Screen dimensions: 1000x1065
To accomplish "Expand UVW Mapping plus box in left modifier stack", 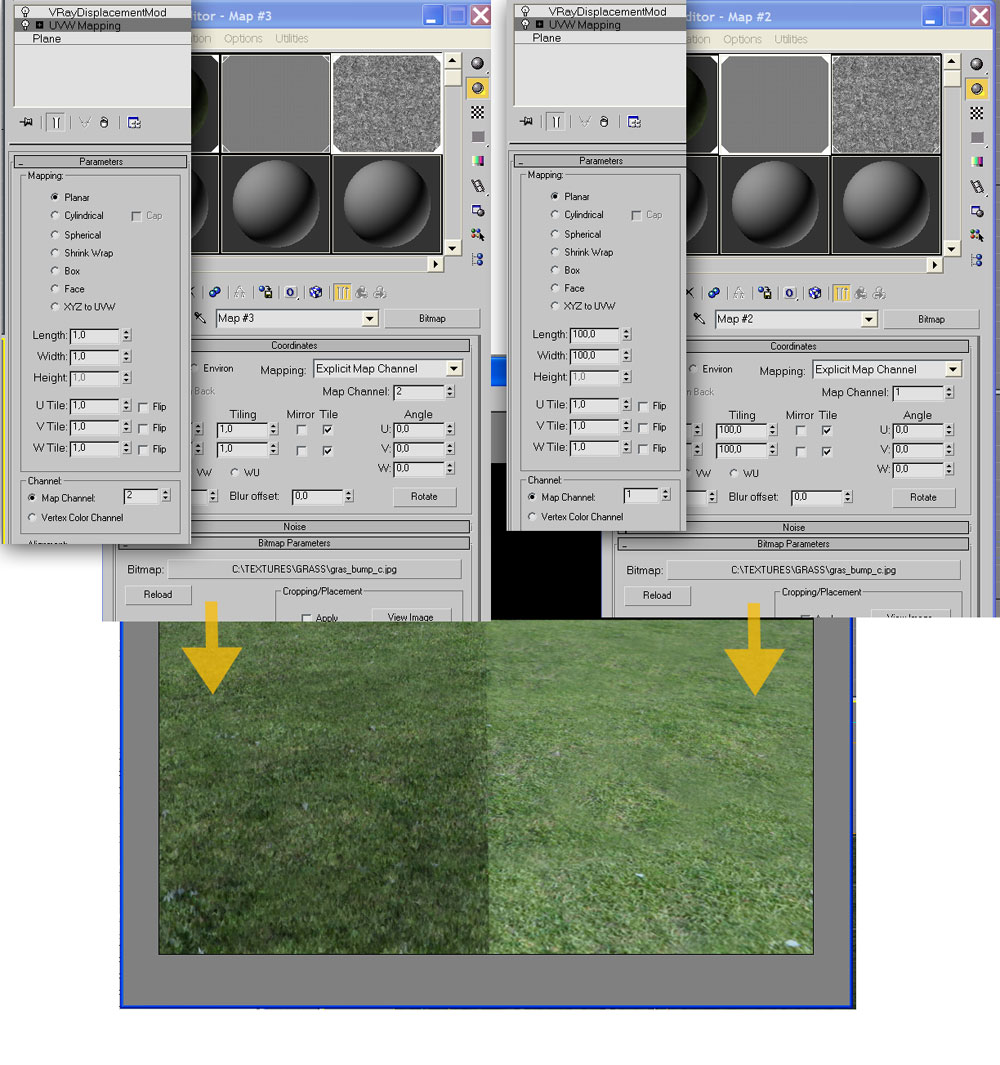I will 39,25.
